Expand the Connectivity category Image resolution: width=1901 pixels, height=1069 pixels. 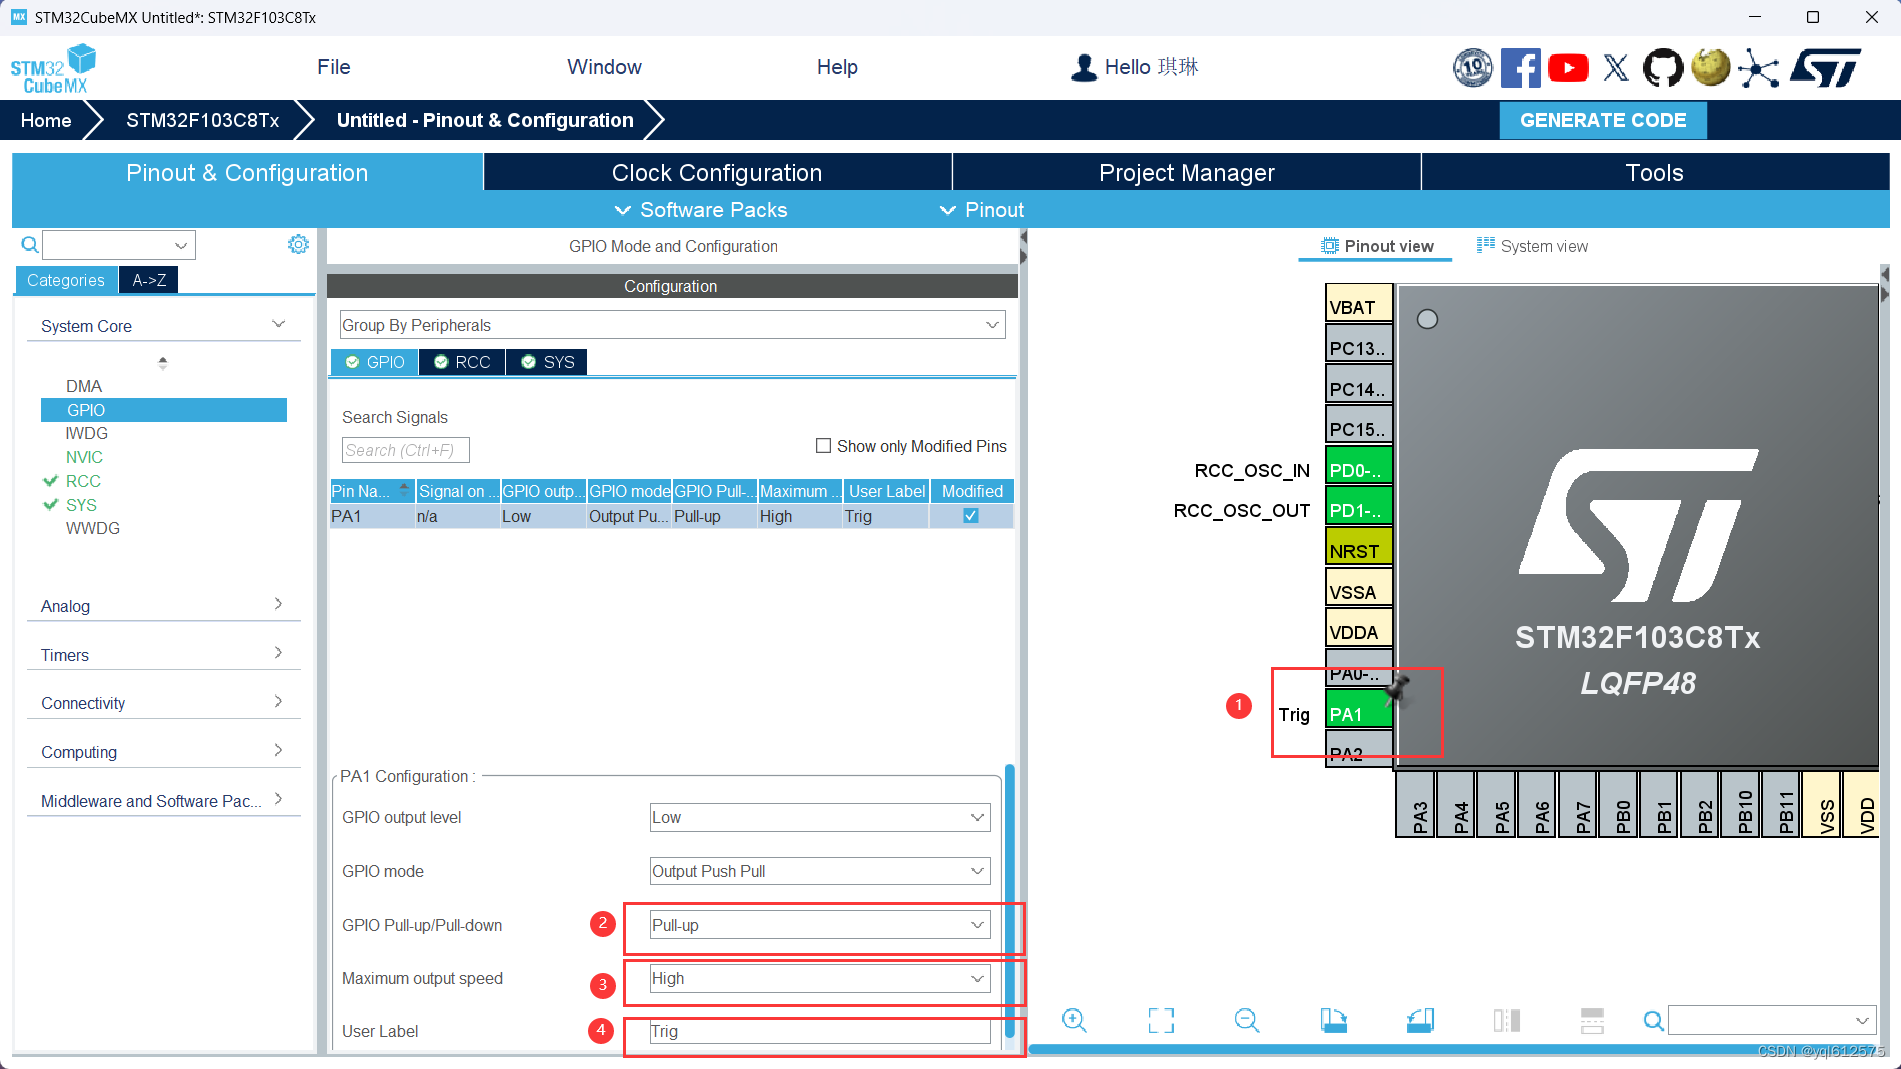162,703
